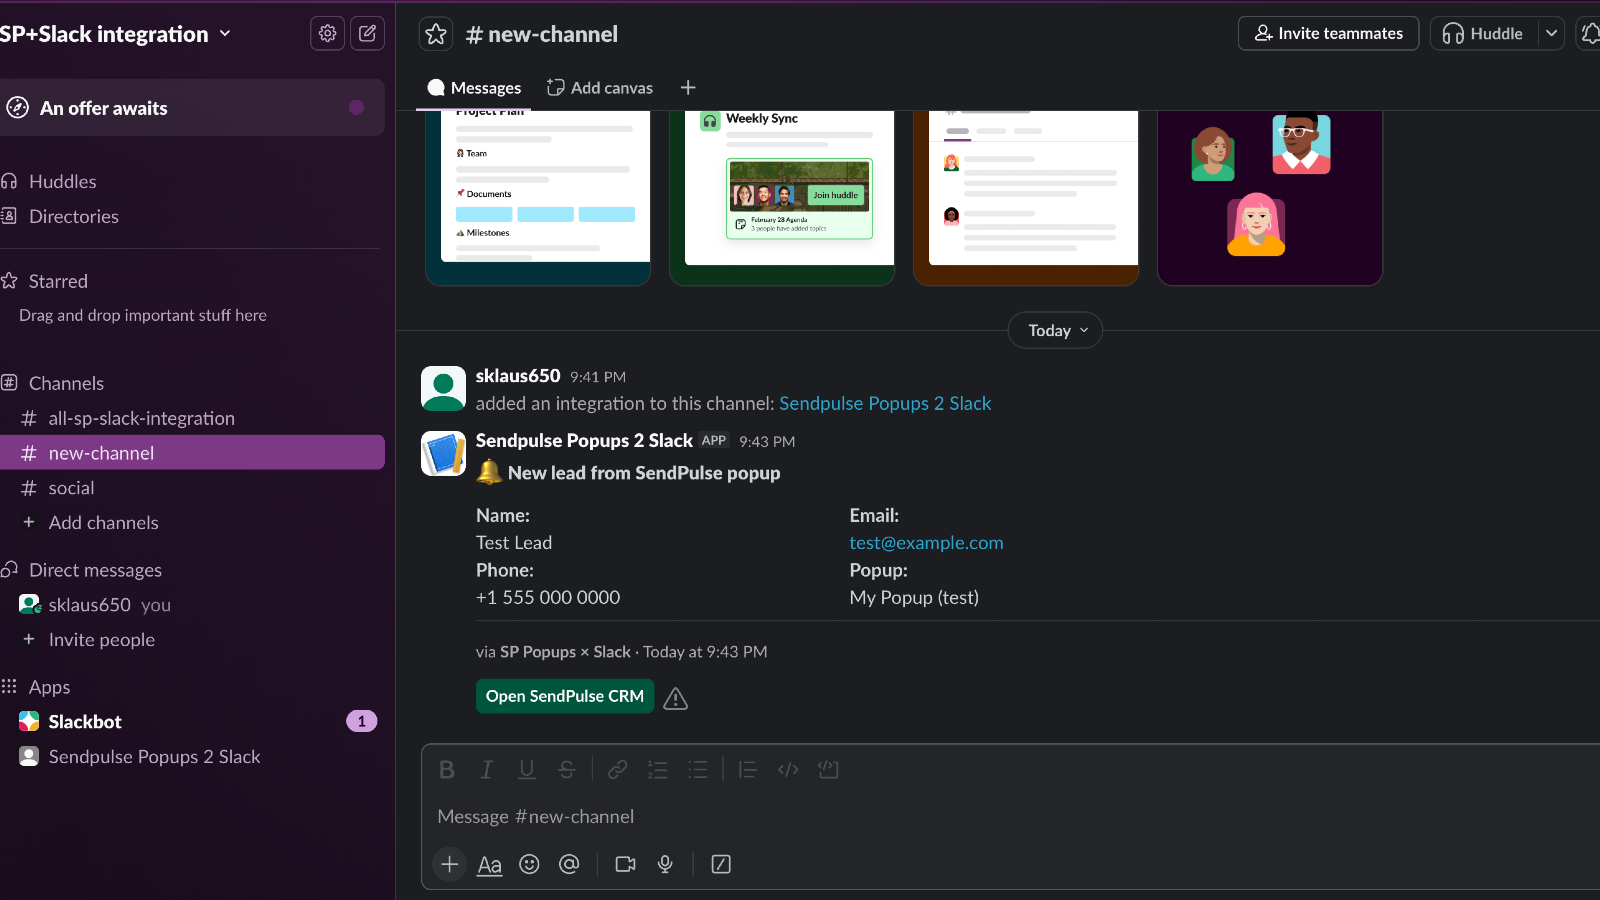
Task: Open slash shortcuts menu icon
Action: [721, 864]
